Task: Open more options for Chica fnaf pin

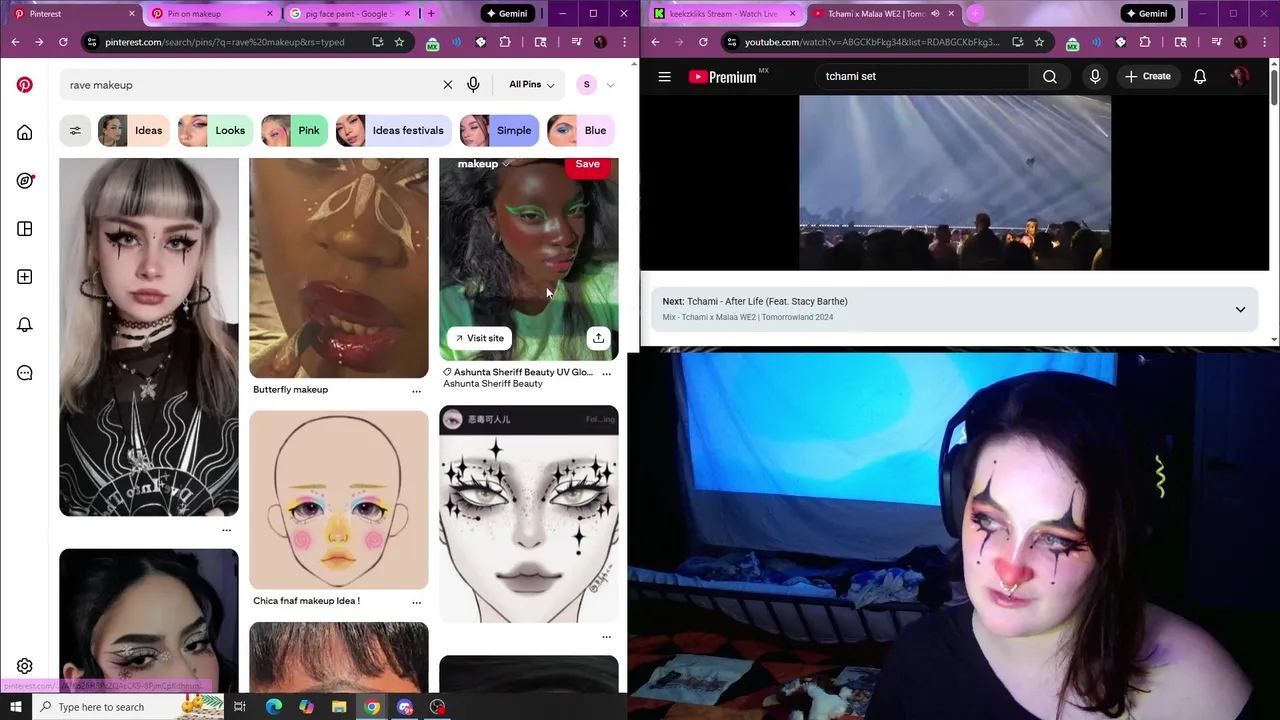Action: 416,602
